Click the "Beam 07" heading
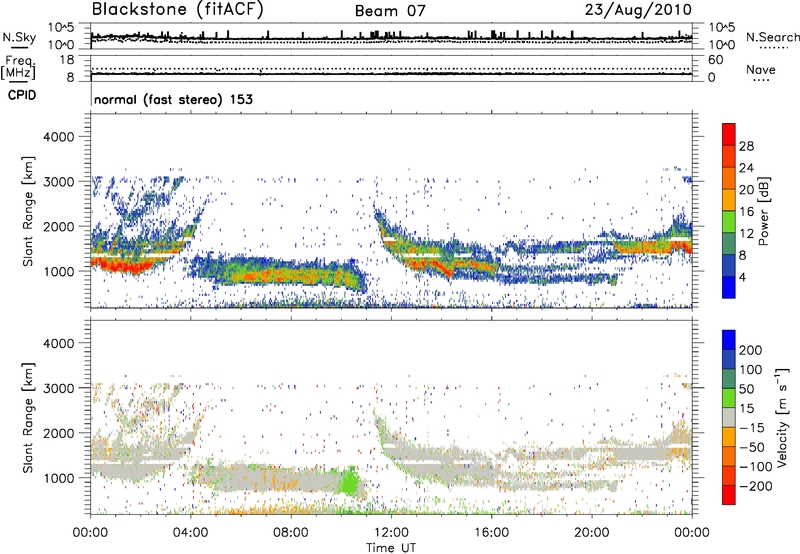The height and width of the screenshot is (554, 800). pyautogui.click(x=390, y=11)
